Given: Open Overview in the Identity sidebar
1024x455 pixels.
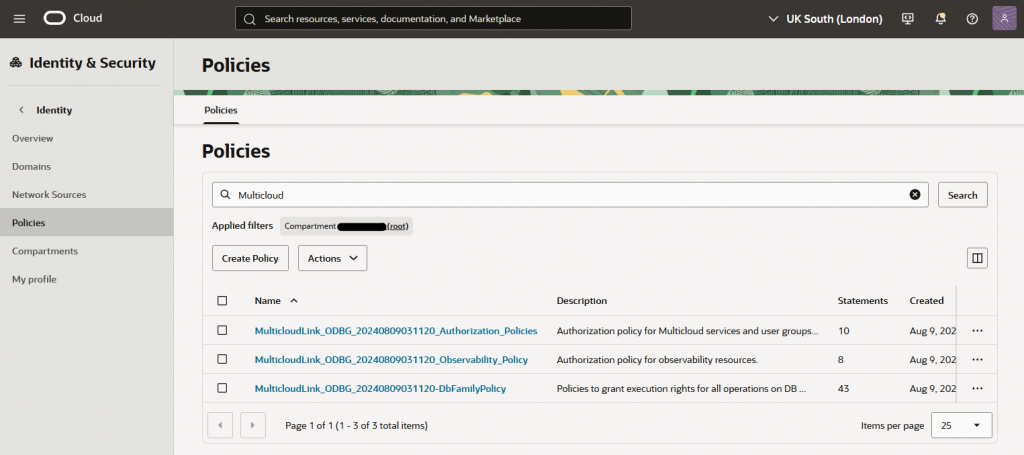Looking at the screenshot, I should click(x=33, y=138).
